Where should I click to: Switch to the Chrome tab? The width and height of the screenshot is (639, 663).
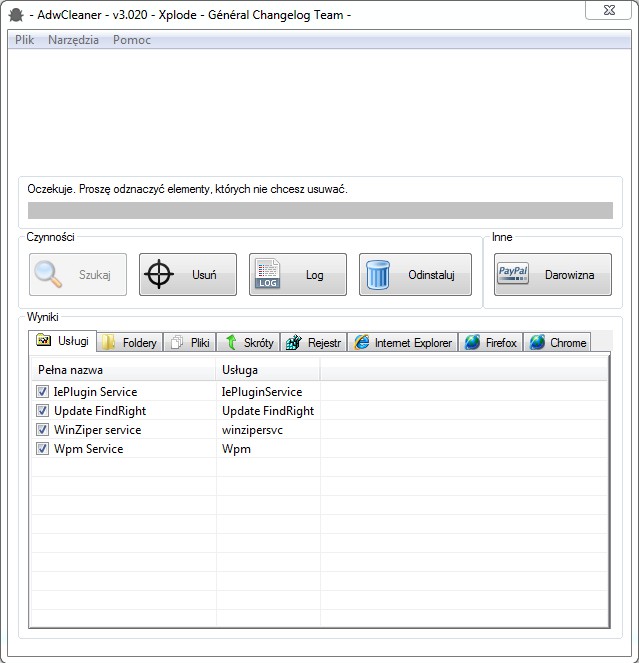(x=557, y=342)
